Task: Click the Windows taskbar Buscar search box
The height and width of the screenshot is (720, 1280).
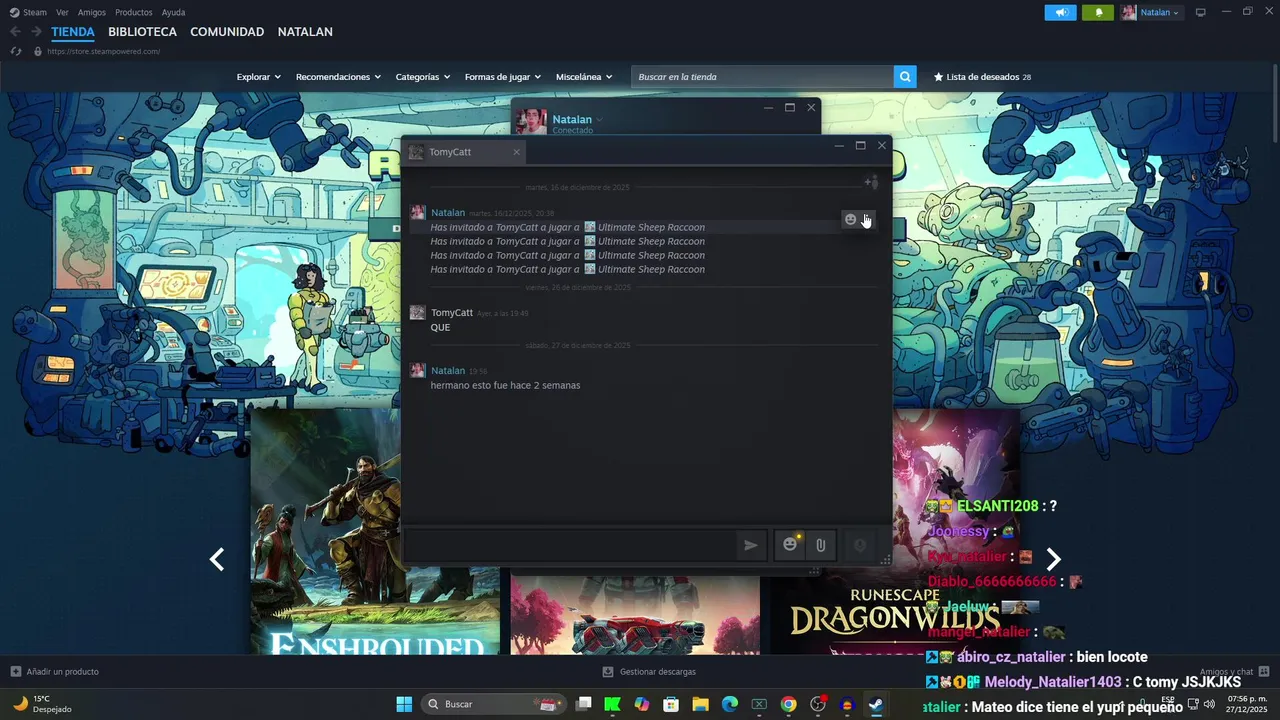Action: [x=495, y=704]
